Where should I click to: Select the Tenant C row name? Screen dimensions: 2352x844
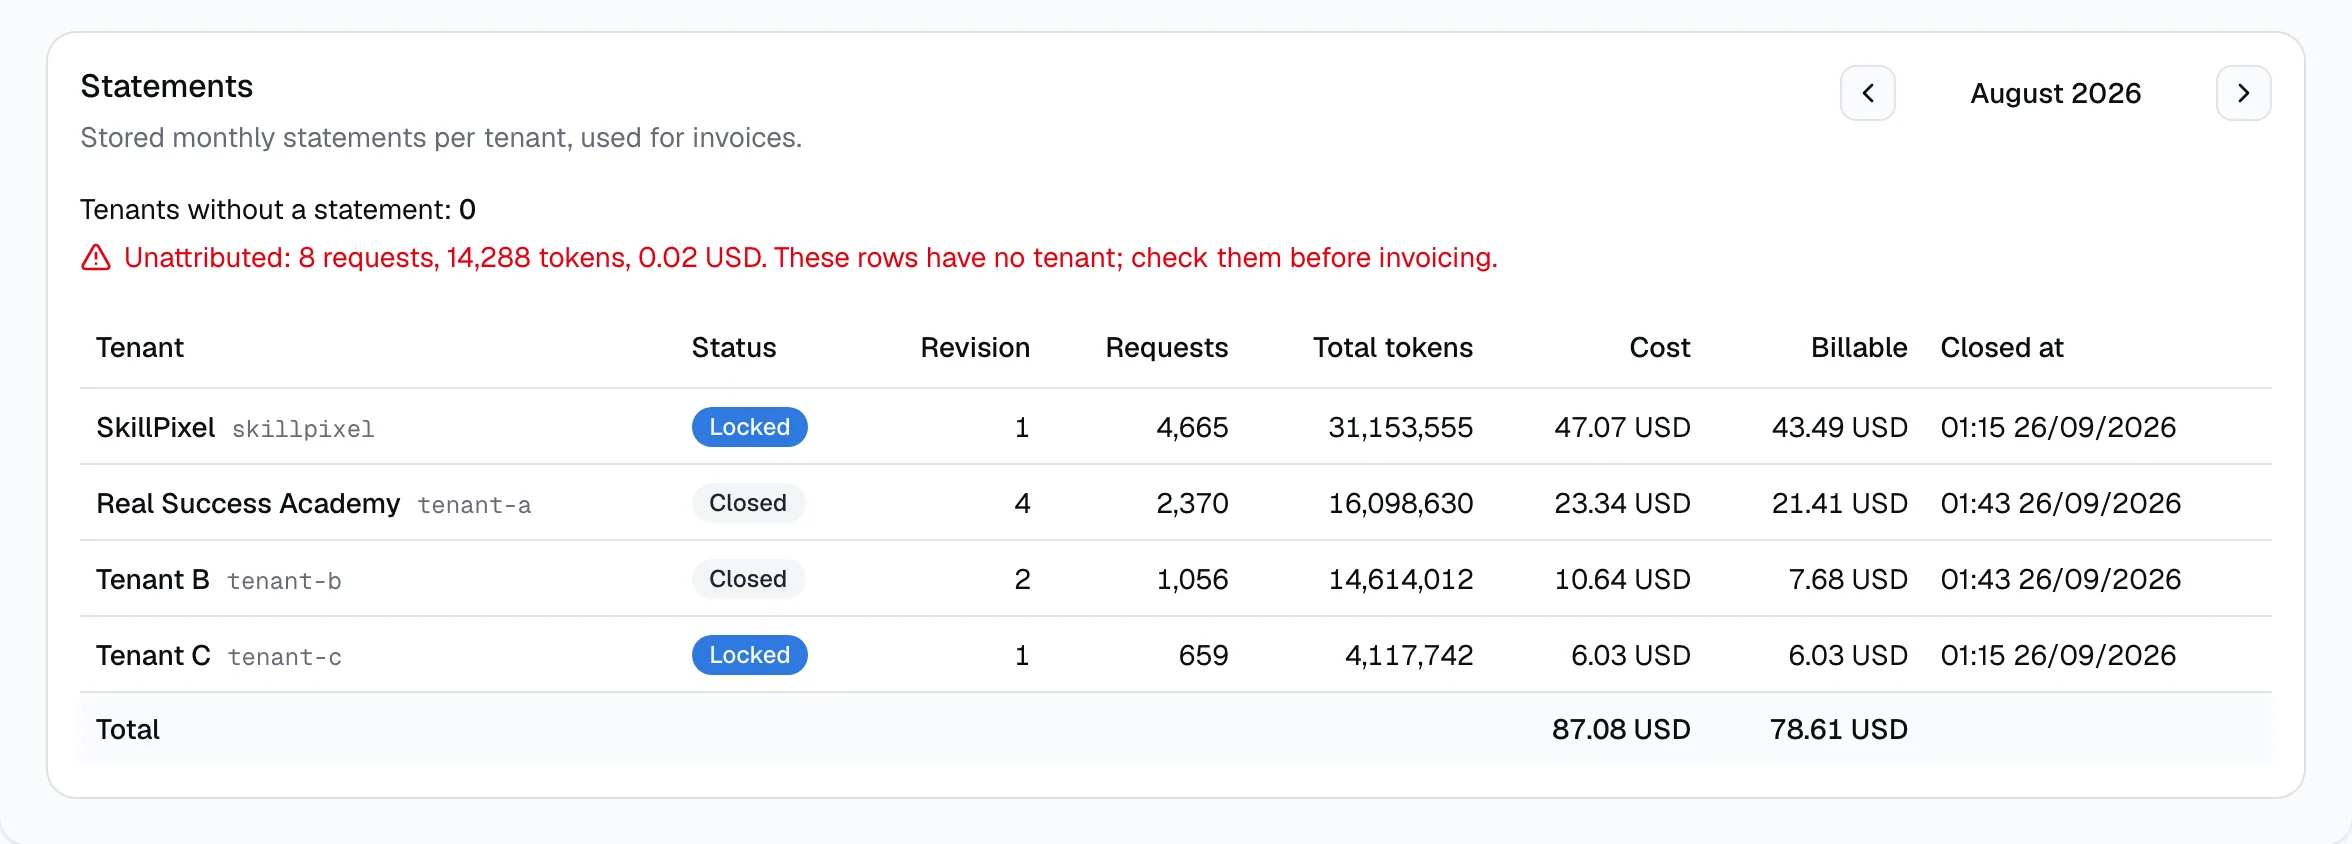pos(153,656)
